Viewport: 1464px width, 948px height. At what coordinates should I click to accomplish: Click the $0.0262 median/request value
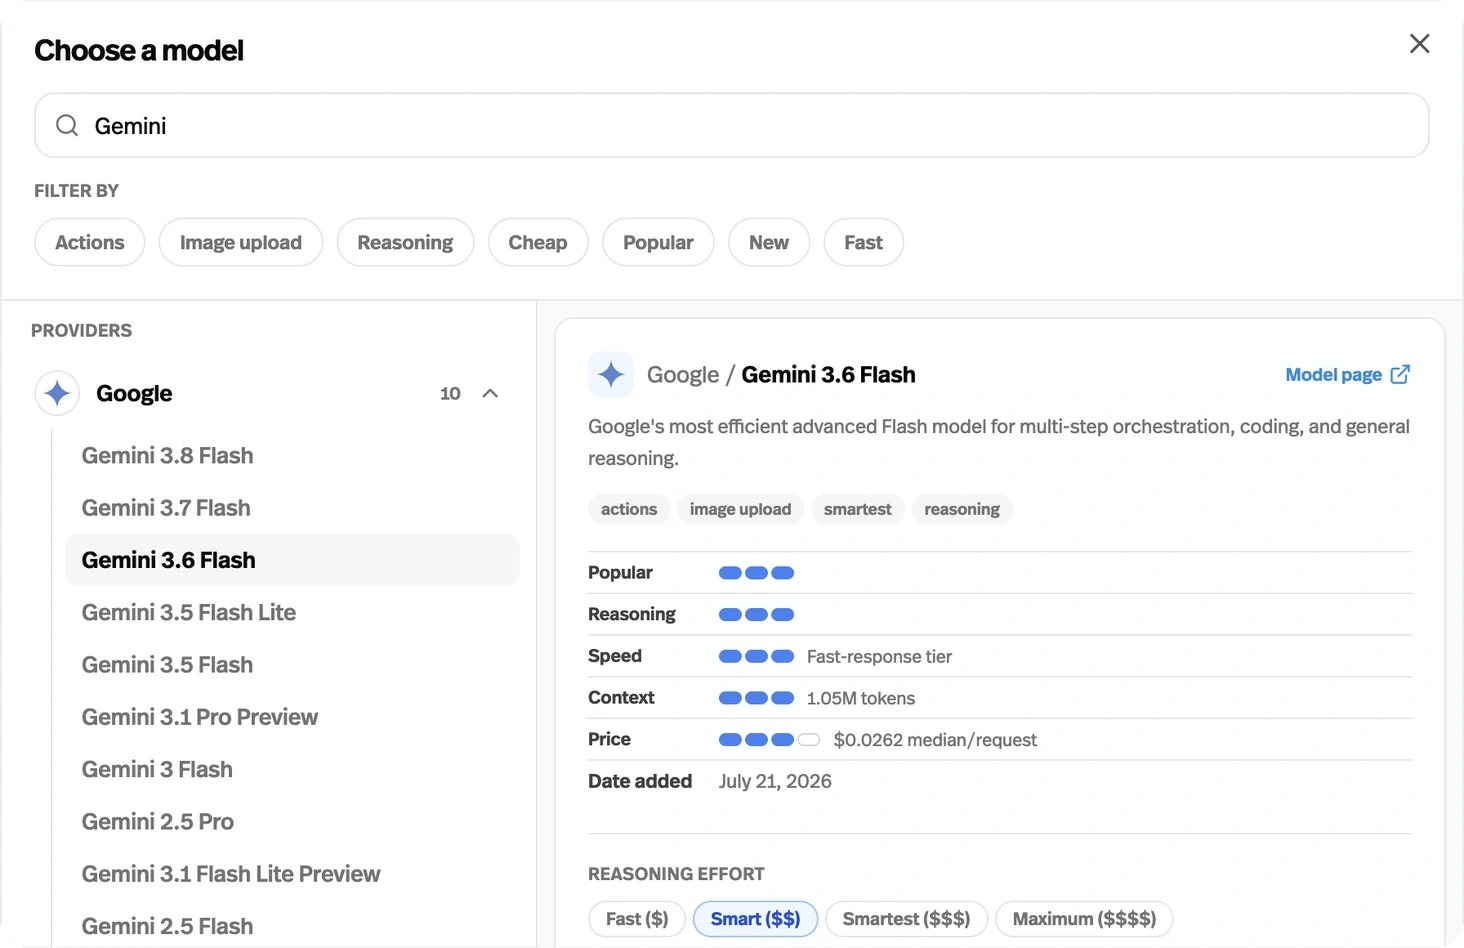point(935,740)
